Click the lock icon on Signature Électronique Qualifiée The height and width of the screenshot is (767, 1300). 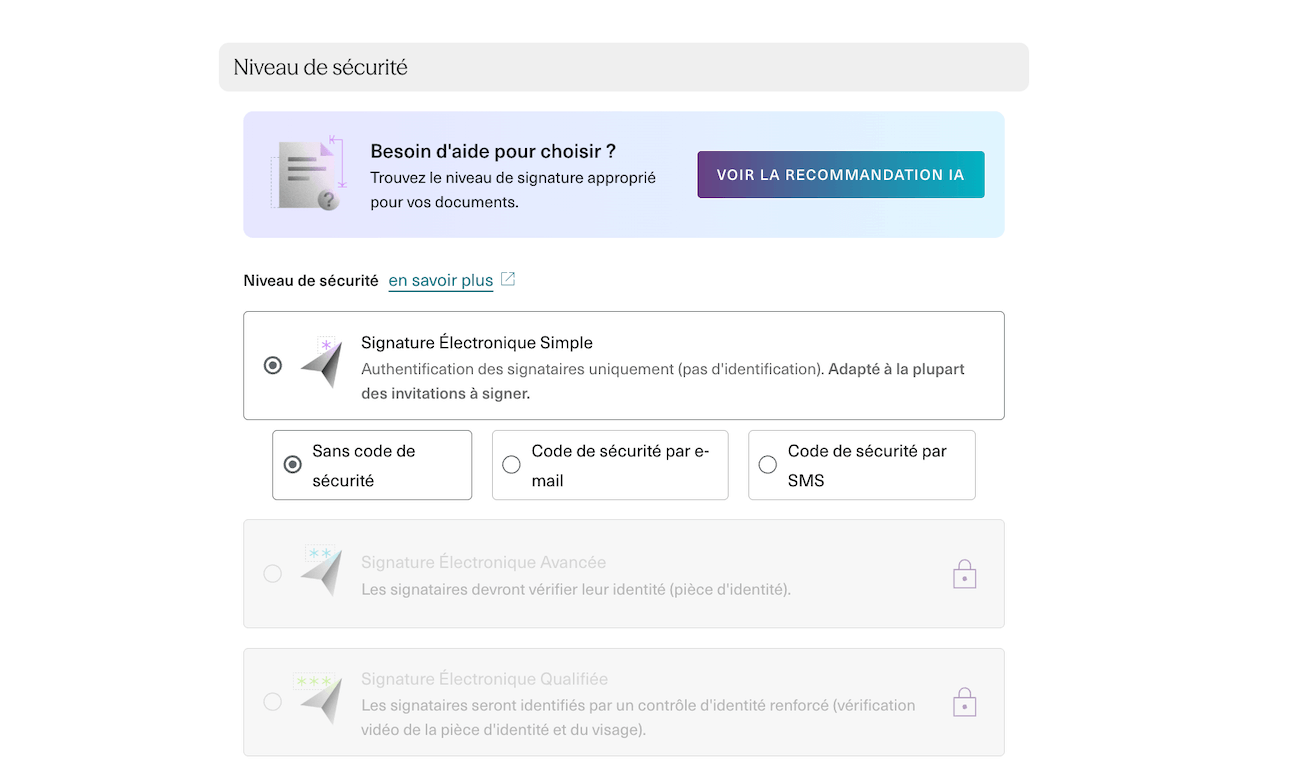tap(964, 702)
